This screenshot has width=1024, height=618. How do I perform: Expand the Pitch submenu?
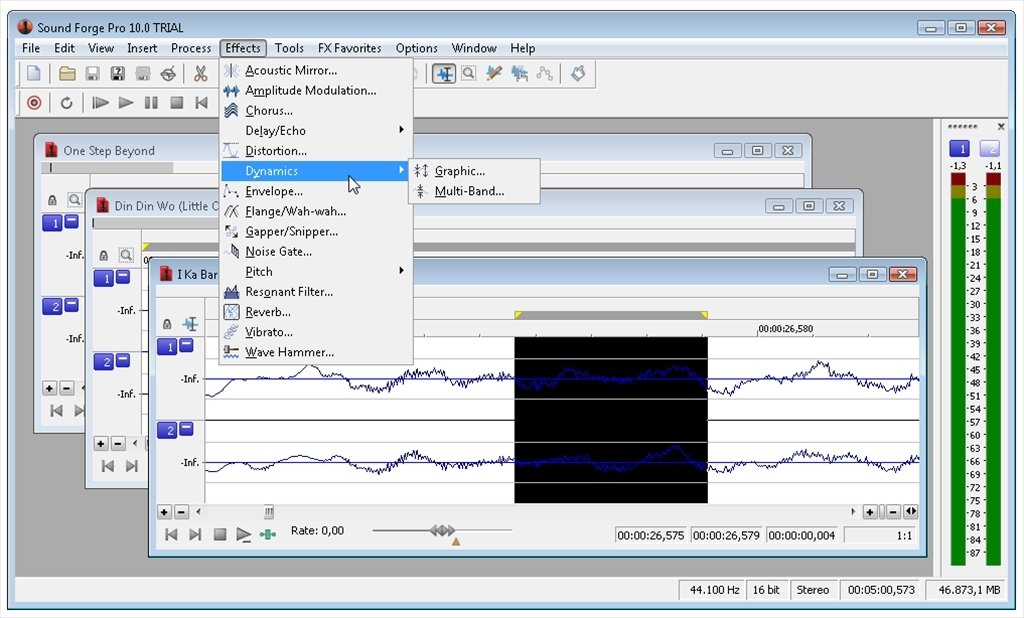coord(317,272)
